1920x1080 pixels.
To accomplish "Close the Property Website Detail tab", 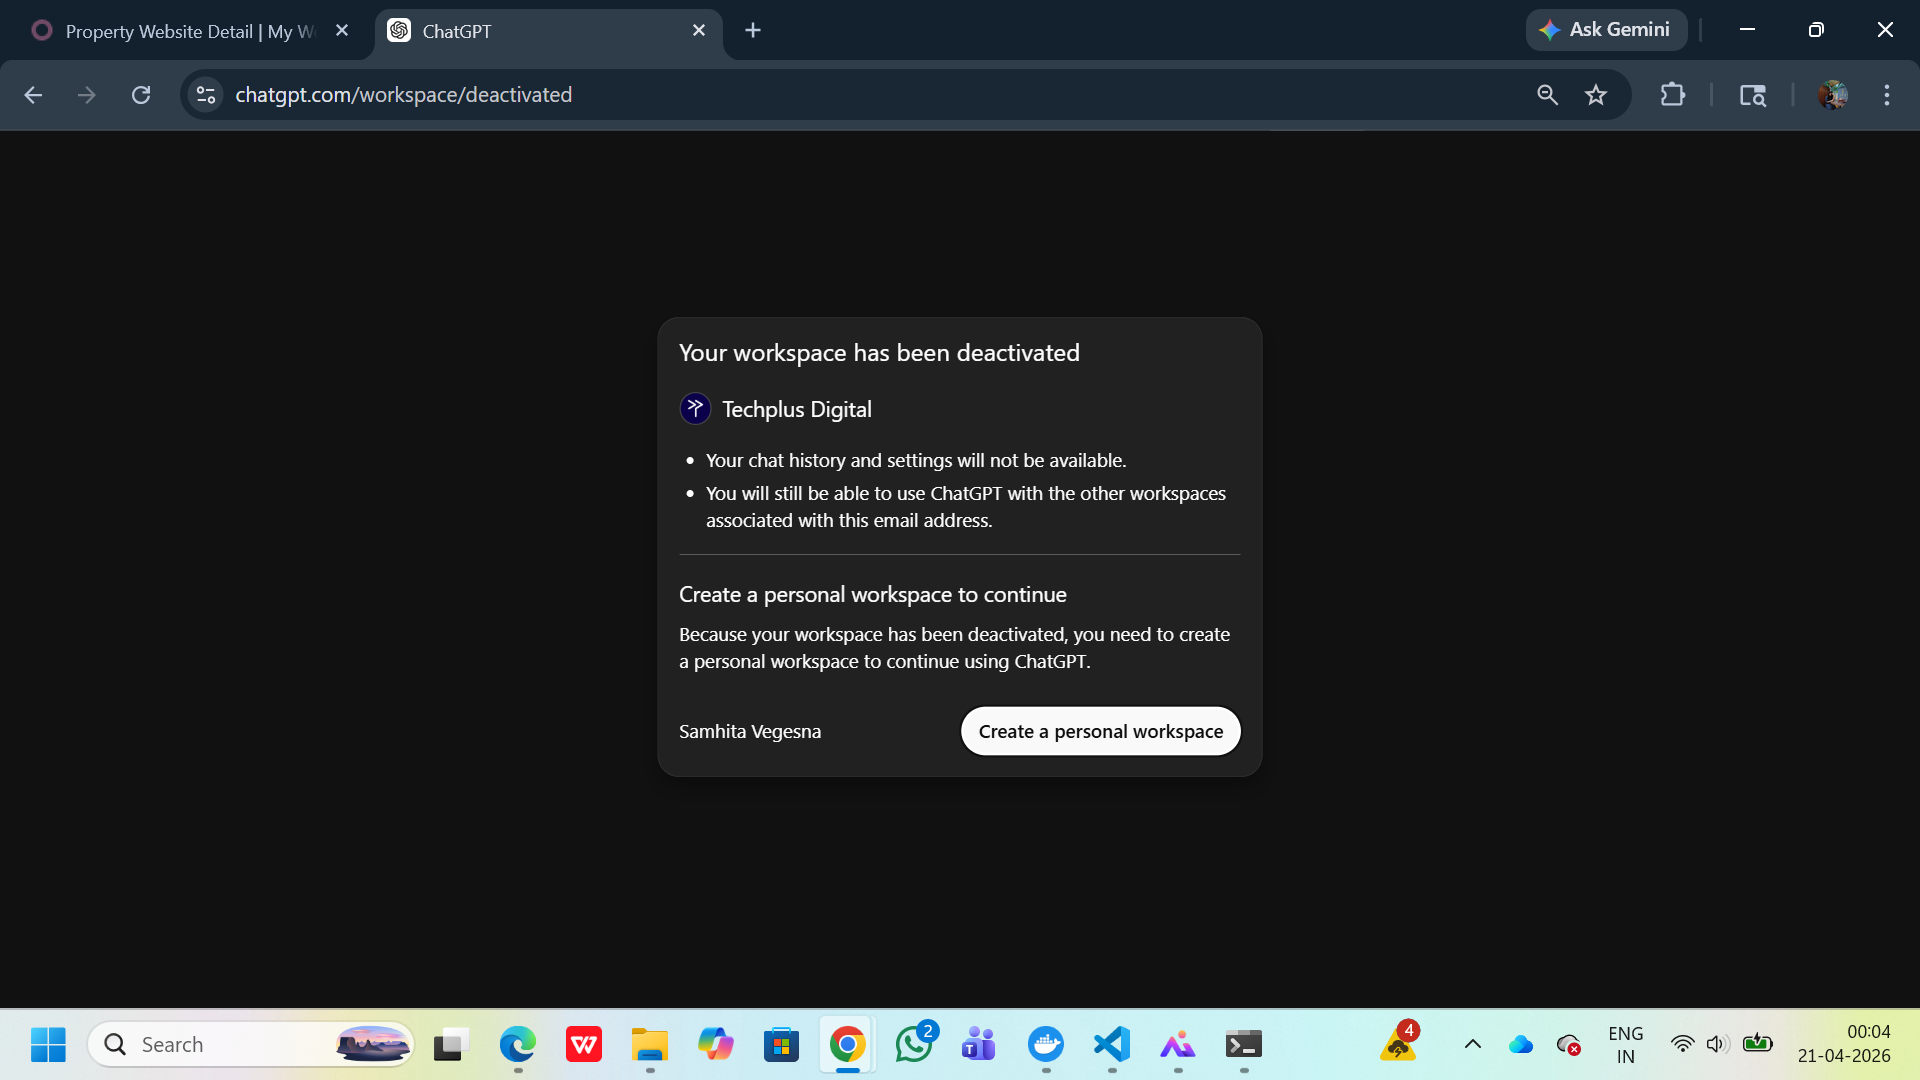I will coord(342,31).
